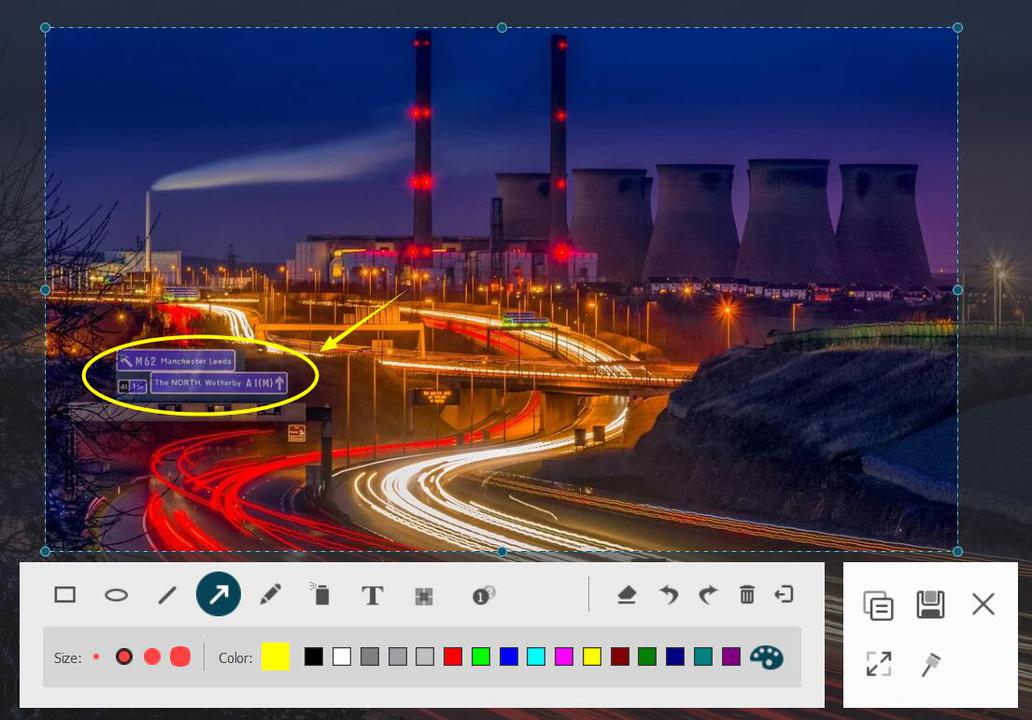Delete all annotations with trash icon
Screen dimensions: 1032x720
point(747,595)
